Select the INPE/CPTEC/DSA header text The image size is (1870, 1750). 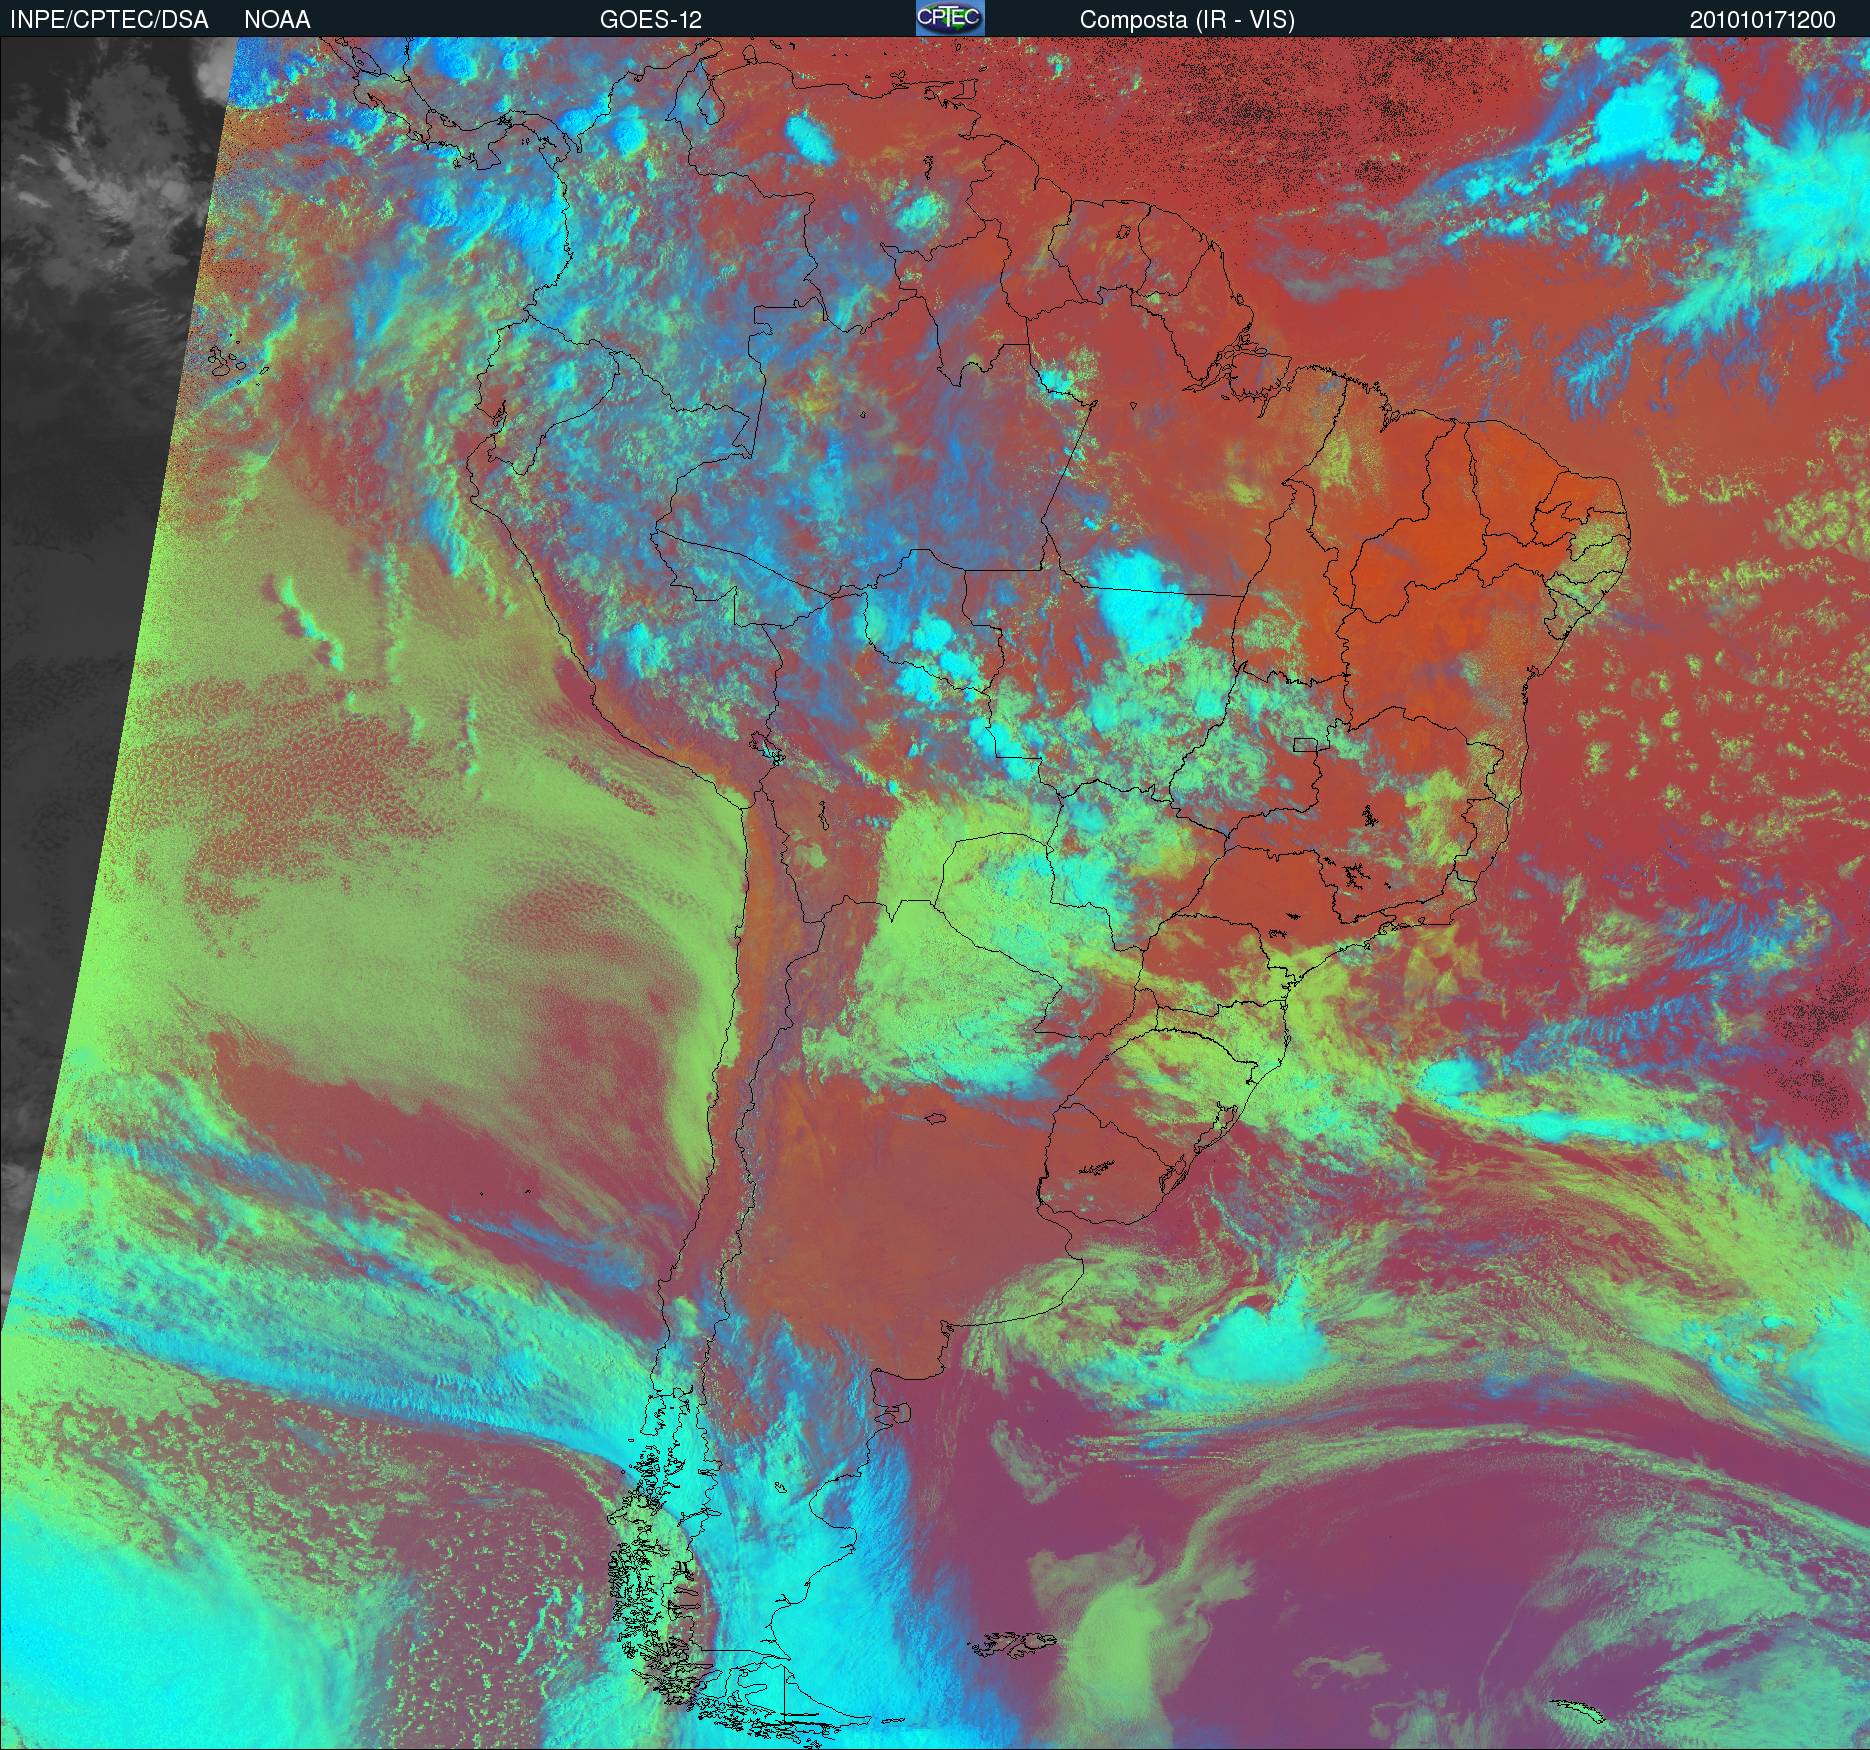tap(109, 20)
